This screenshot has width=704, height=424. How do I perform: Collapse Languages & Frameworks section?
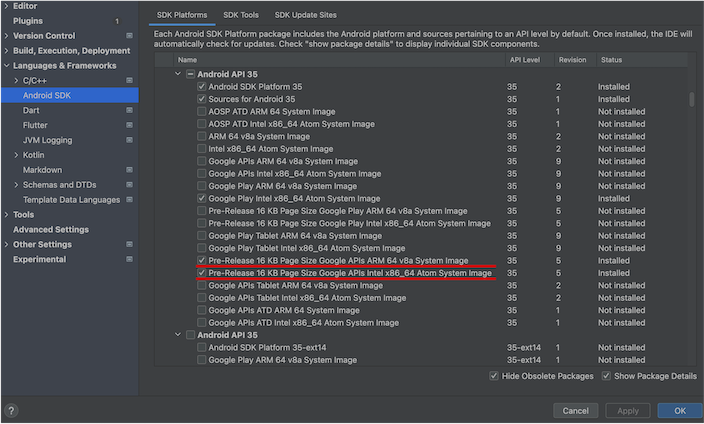click(x=7, y=65)
